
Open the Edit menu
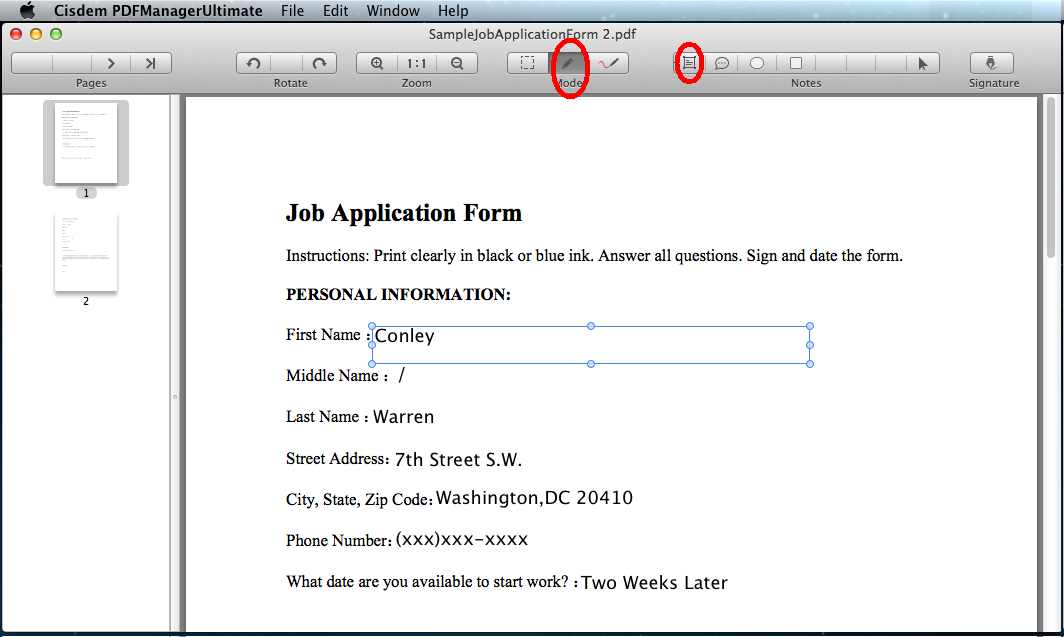tap(335, 11)
